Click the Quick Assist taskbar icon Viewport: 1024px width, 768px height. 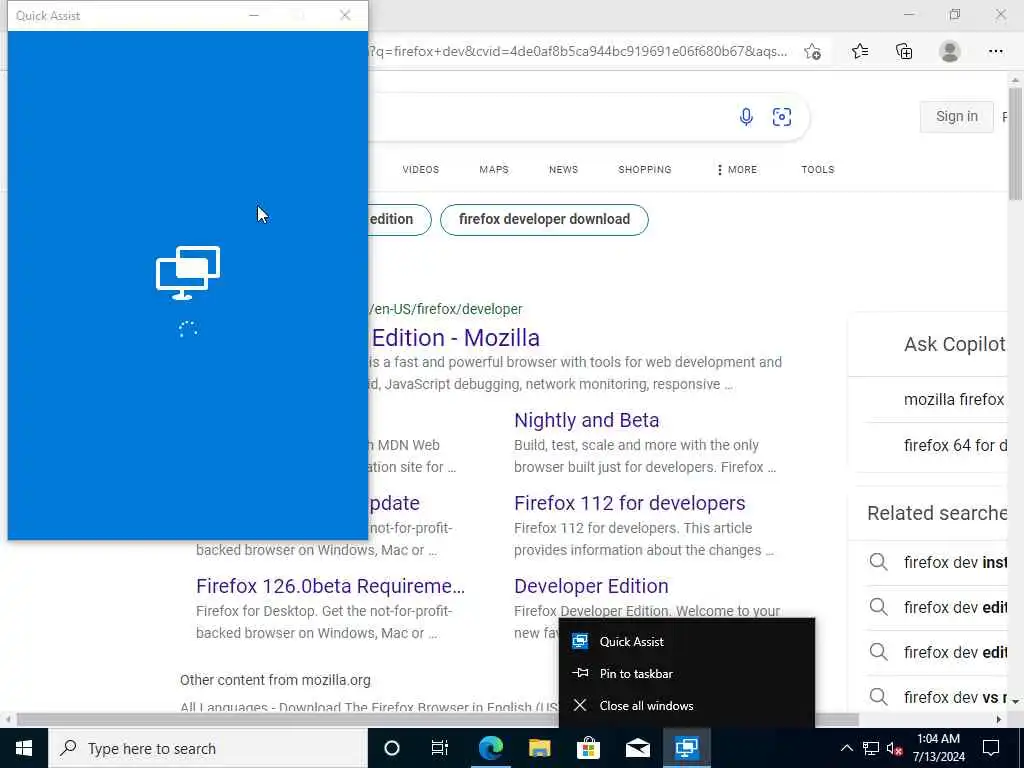tap(686, 748)
